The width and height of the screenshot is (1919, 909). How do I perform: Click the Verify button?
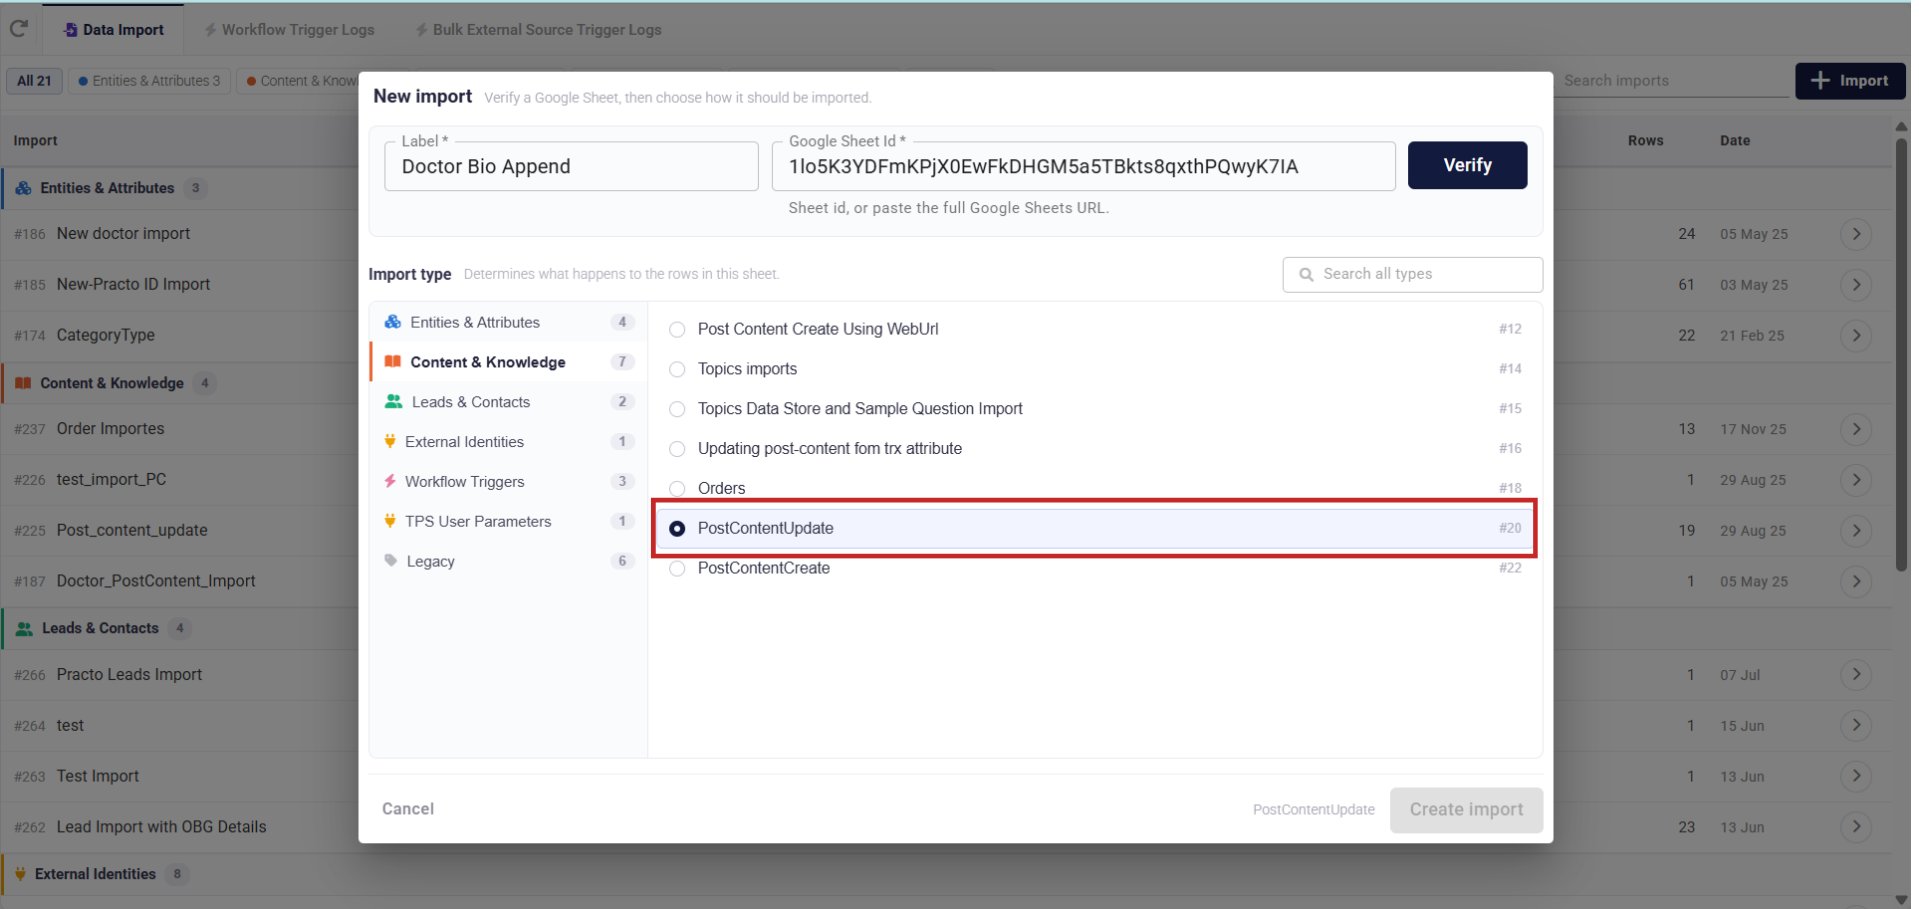[1467, 165]
